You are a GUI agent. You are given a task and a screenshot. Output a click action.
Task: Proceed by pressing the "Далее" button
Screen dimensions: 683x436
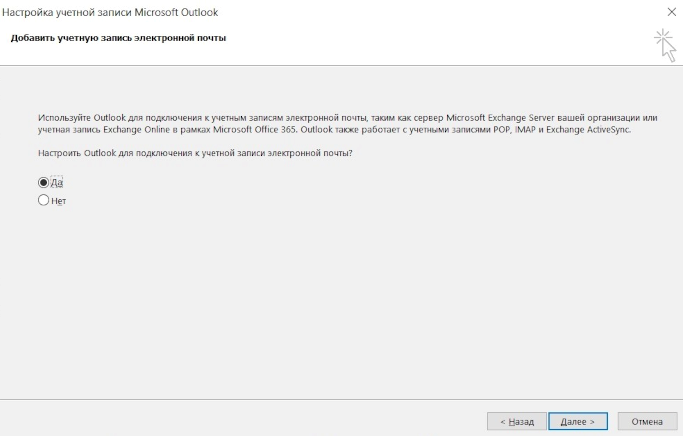coord(577,421)
